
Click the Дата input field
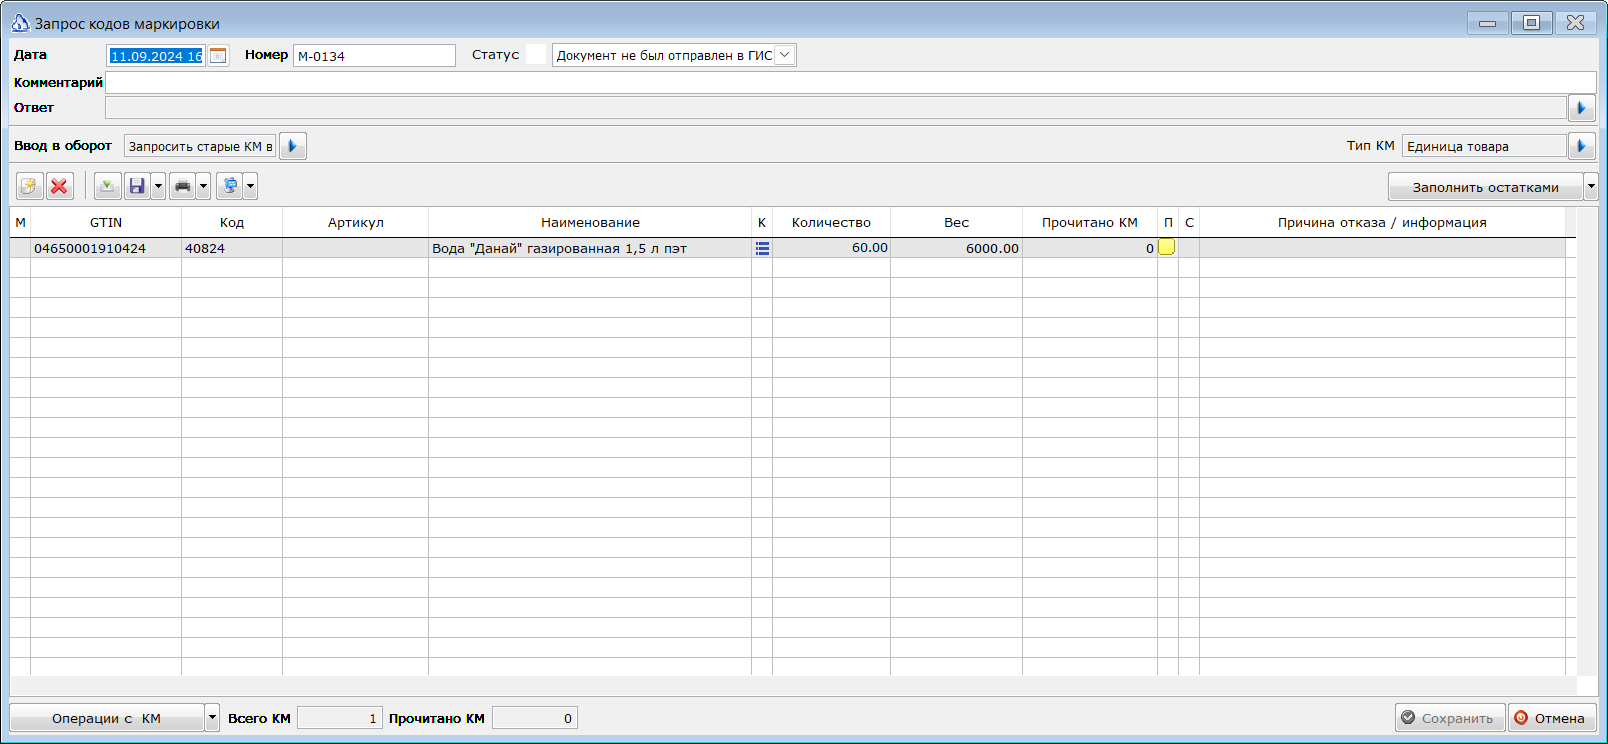tap(156, 56)
